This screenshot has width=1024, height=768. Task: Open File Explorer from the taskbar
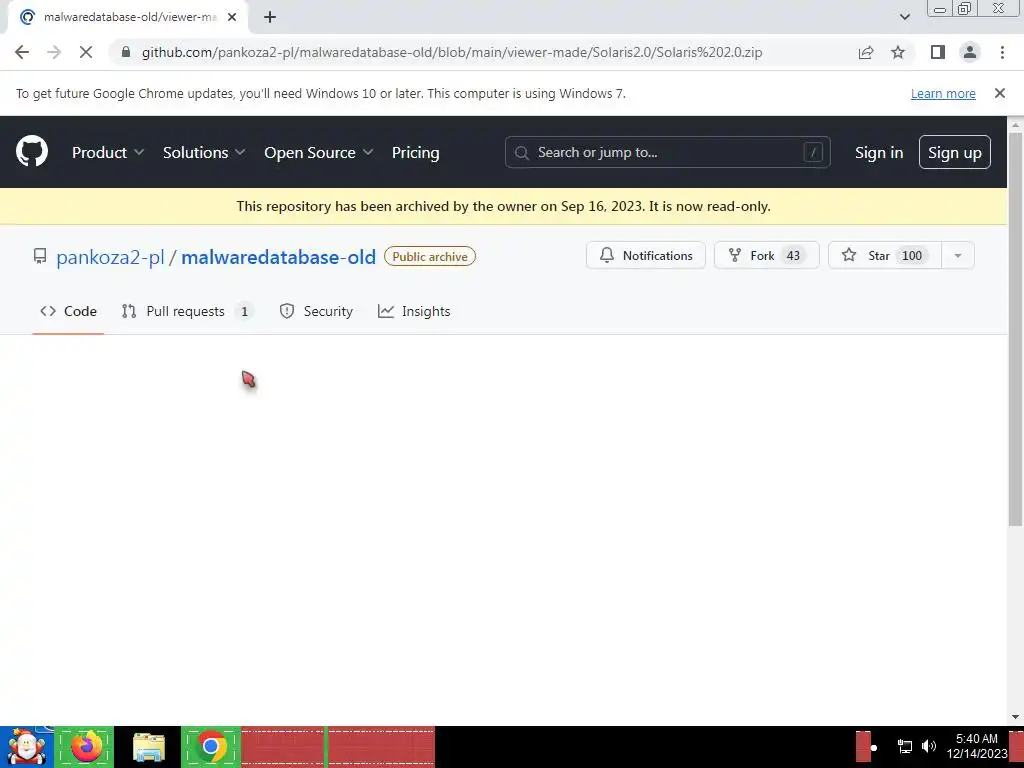tap(149, 746)
